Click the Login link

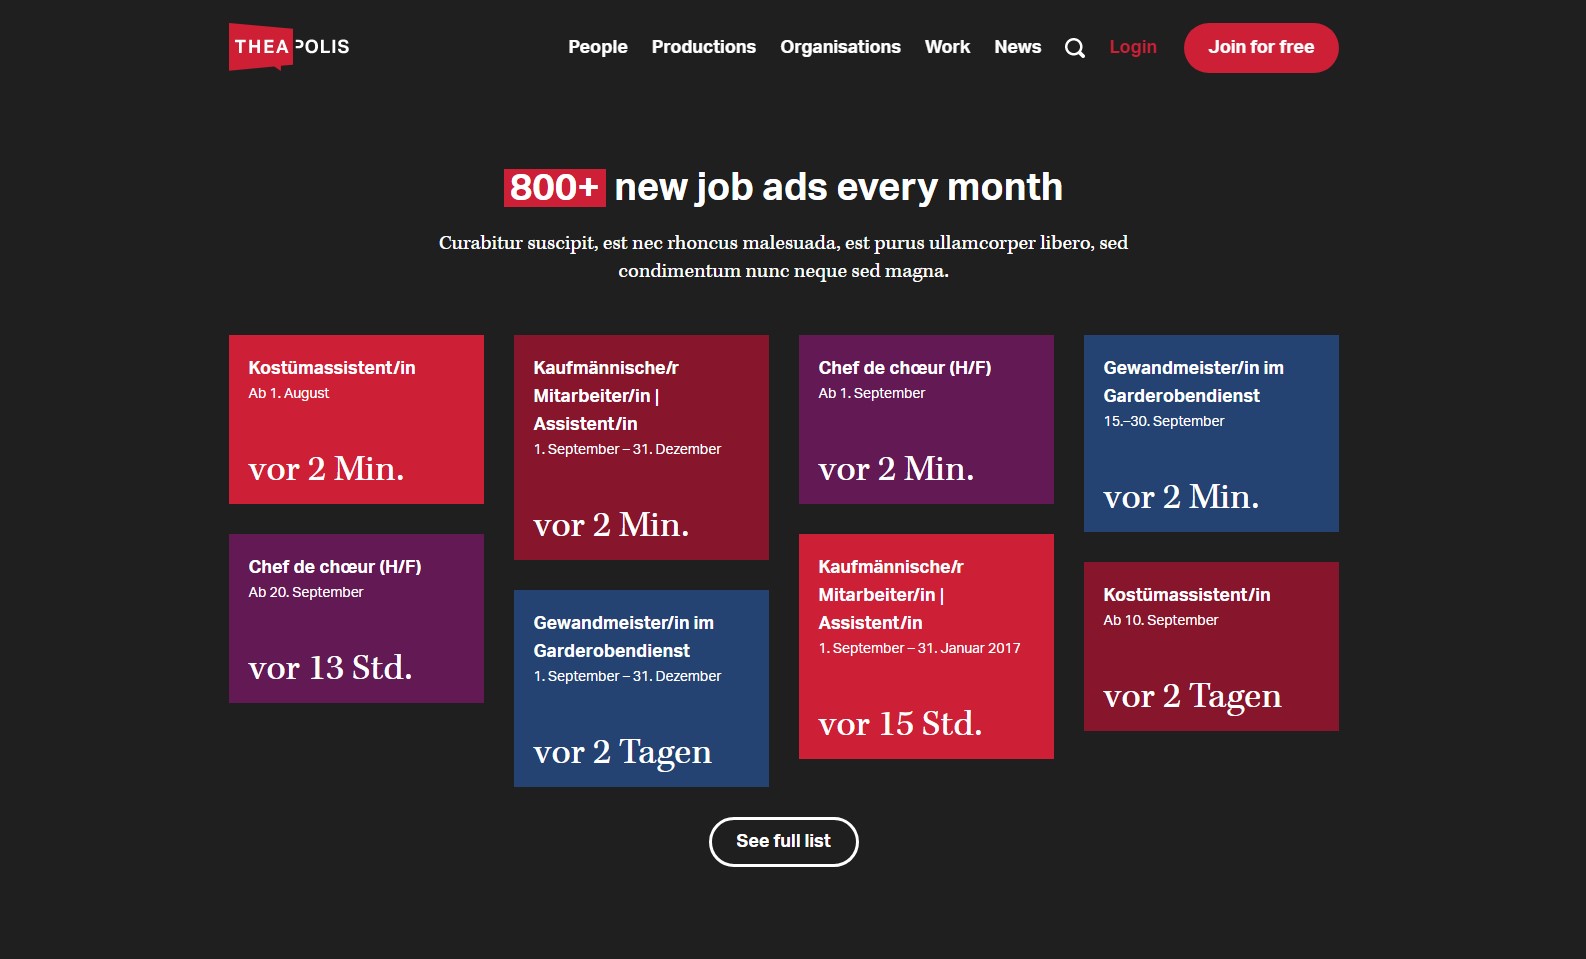pyautogui.click(x=1132, y=47)
